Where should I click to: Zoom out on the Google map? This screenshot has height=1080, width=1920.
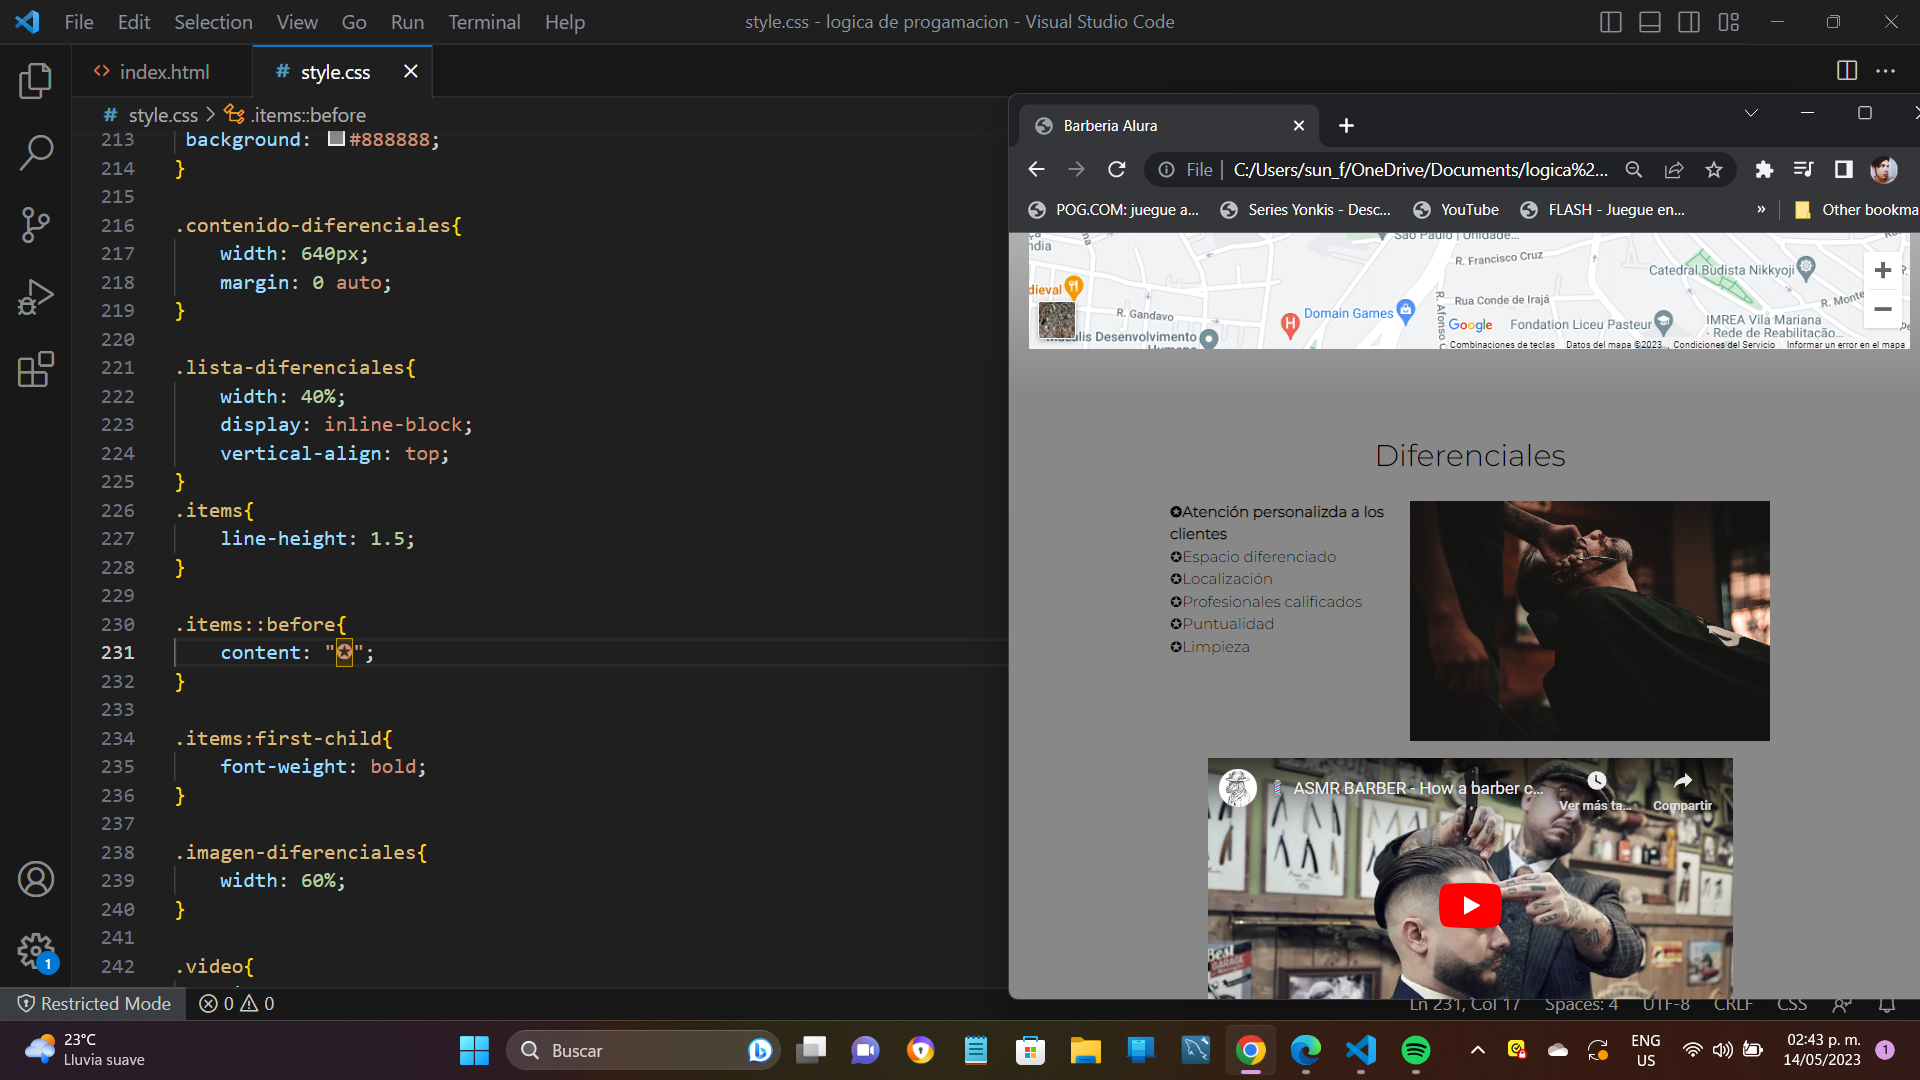tap(1882, 309)
